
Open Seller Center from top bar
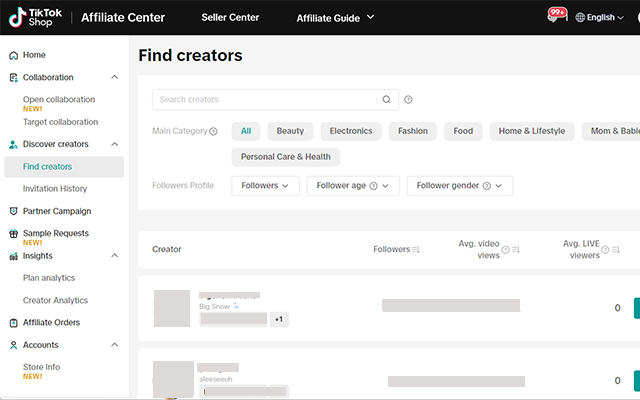click(230, 17)
